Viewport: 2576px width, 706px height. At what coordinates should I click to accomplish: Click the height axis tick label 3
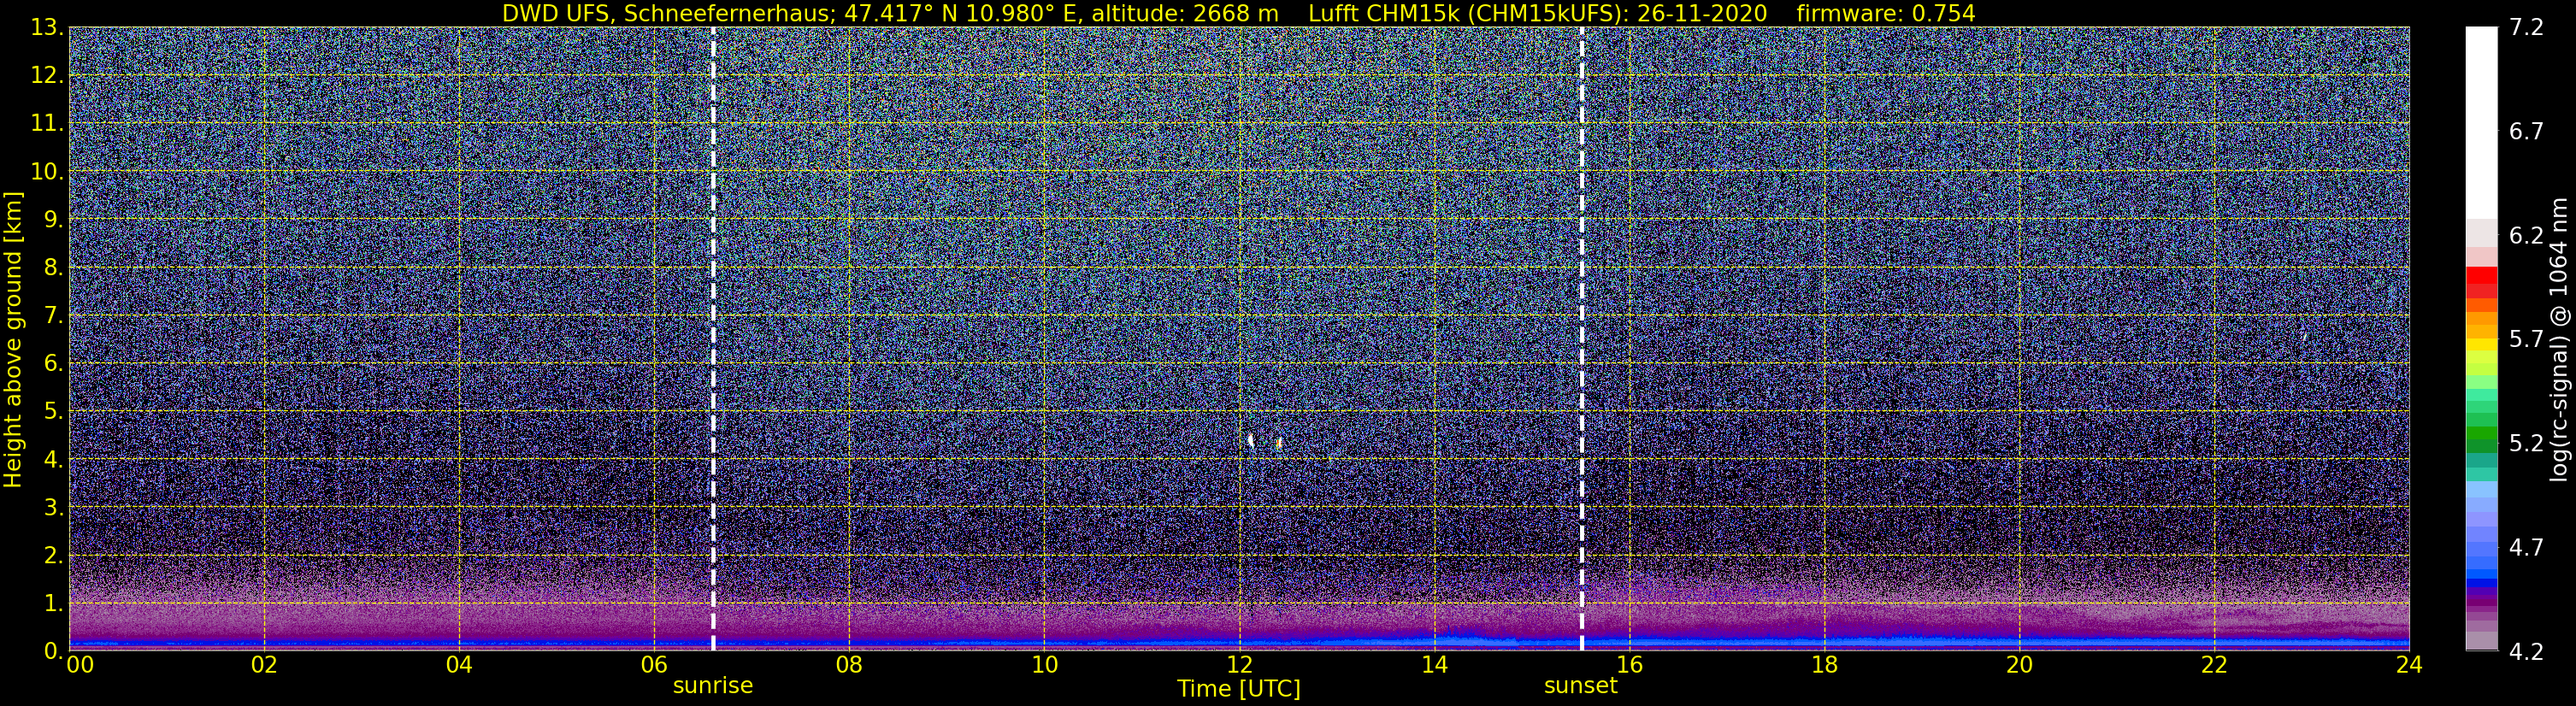(x=53, y=508)
